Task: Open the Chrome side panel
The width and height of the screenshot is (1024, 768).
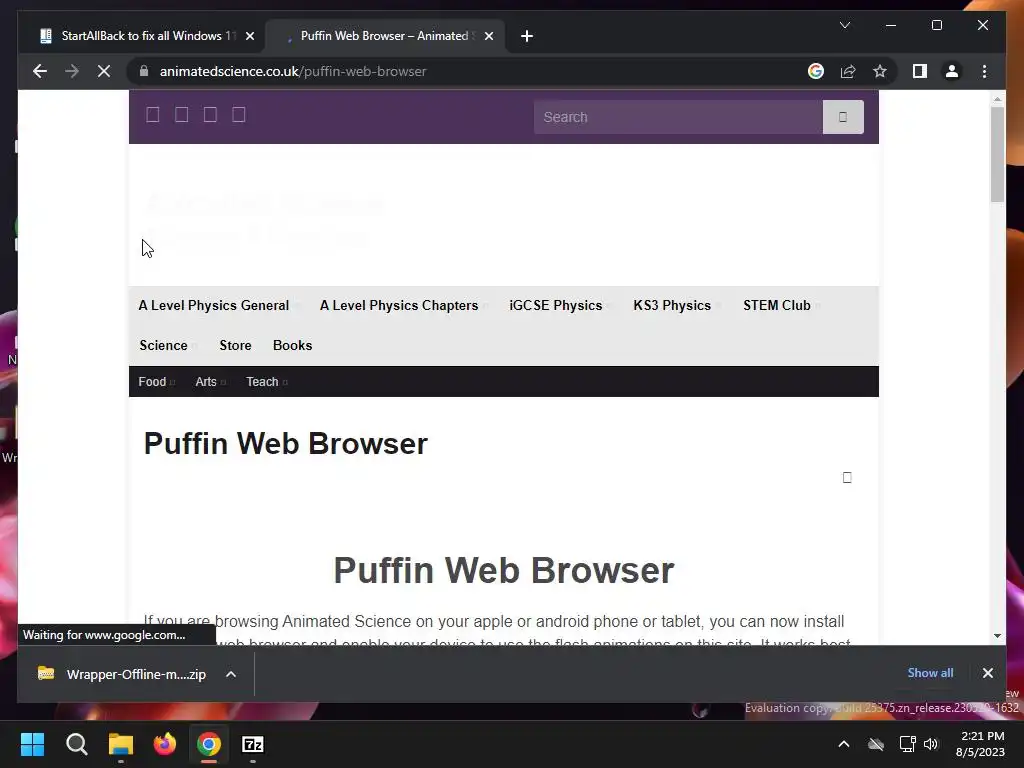Action: (x=920, y=71)
